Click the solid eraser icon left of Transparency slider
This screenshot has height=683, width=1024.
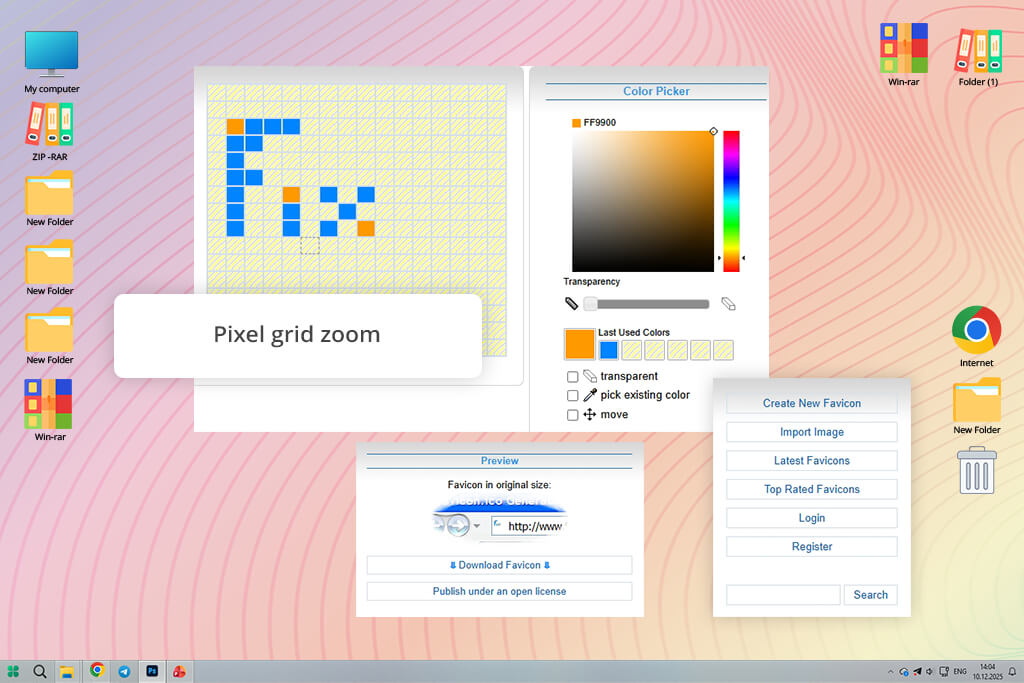(x=571, y=304)
